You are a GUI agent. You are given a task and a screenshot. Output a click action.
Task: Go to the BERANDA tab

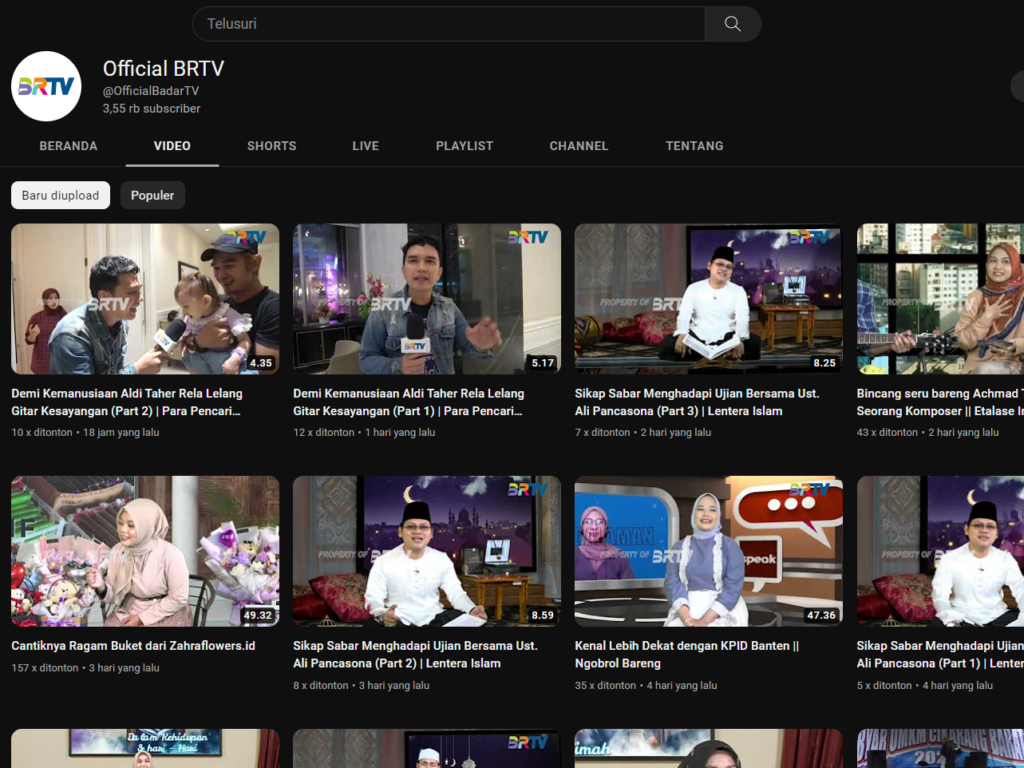coord(68,146)
